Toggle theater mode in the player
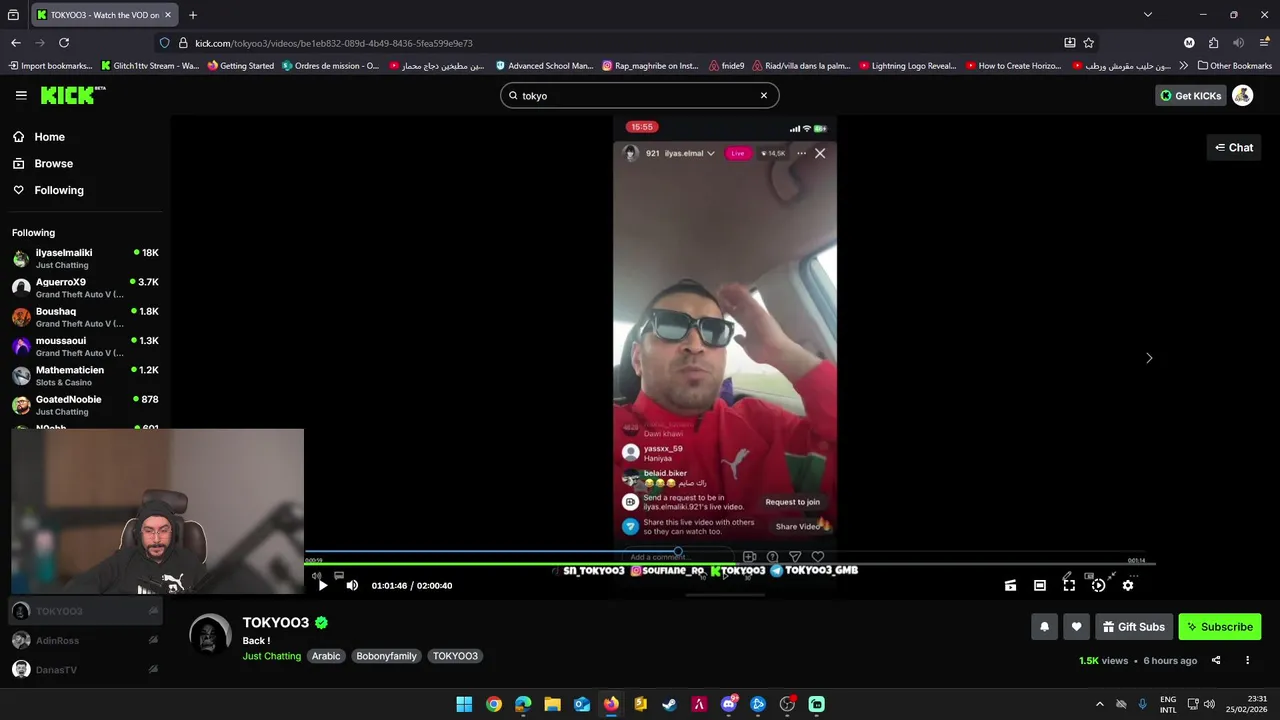The image size is (1280, 720). click(1040, 586)
